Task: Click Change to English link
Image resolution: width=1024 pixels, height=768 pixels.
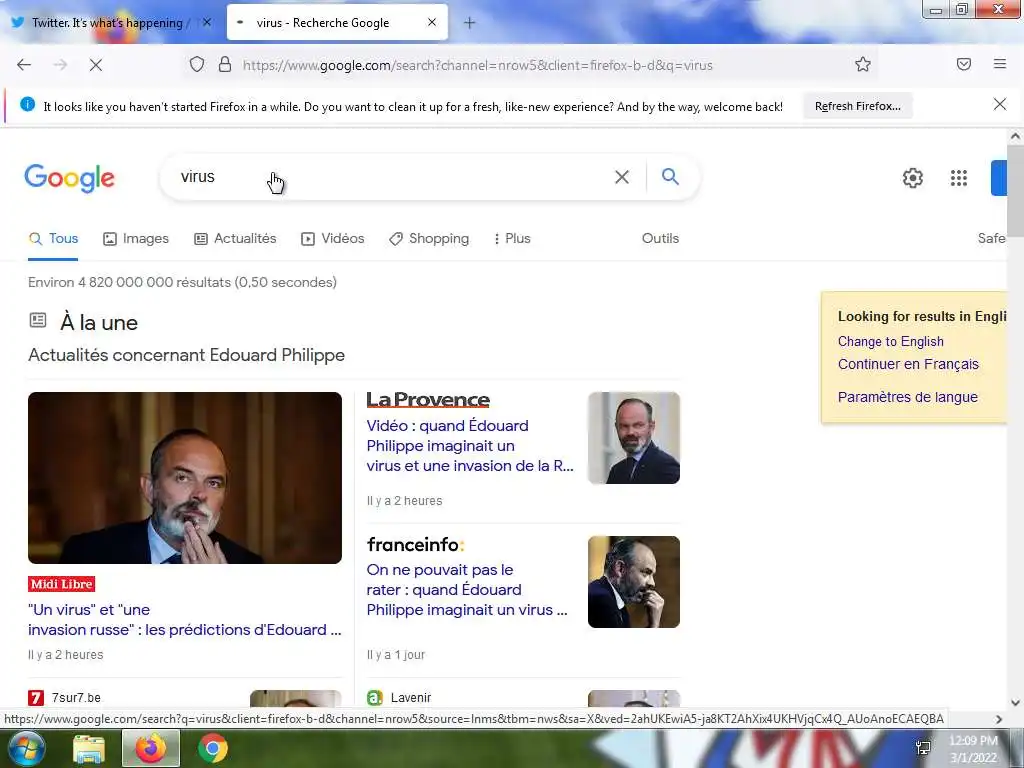Action: (890, 342)
